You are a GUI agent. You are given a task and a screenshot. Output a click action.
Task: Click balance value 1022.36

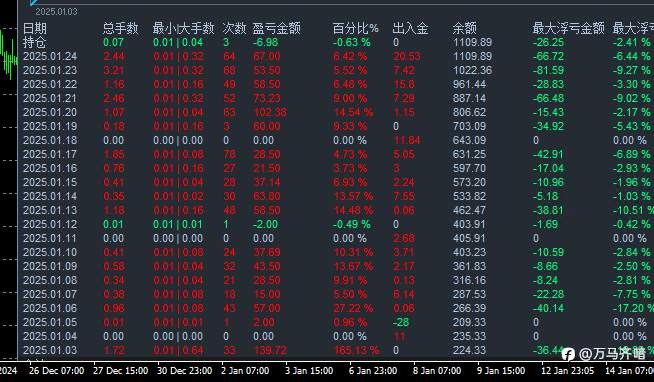473,70
